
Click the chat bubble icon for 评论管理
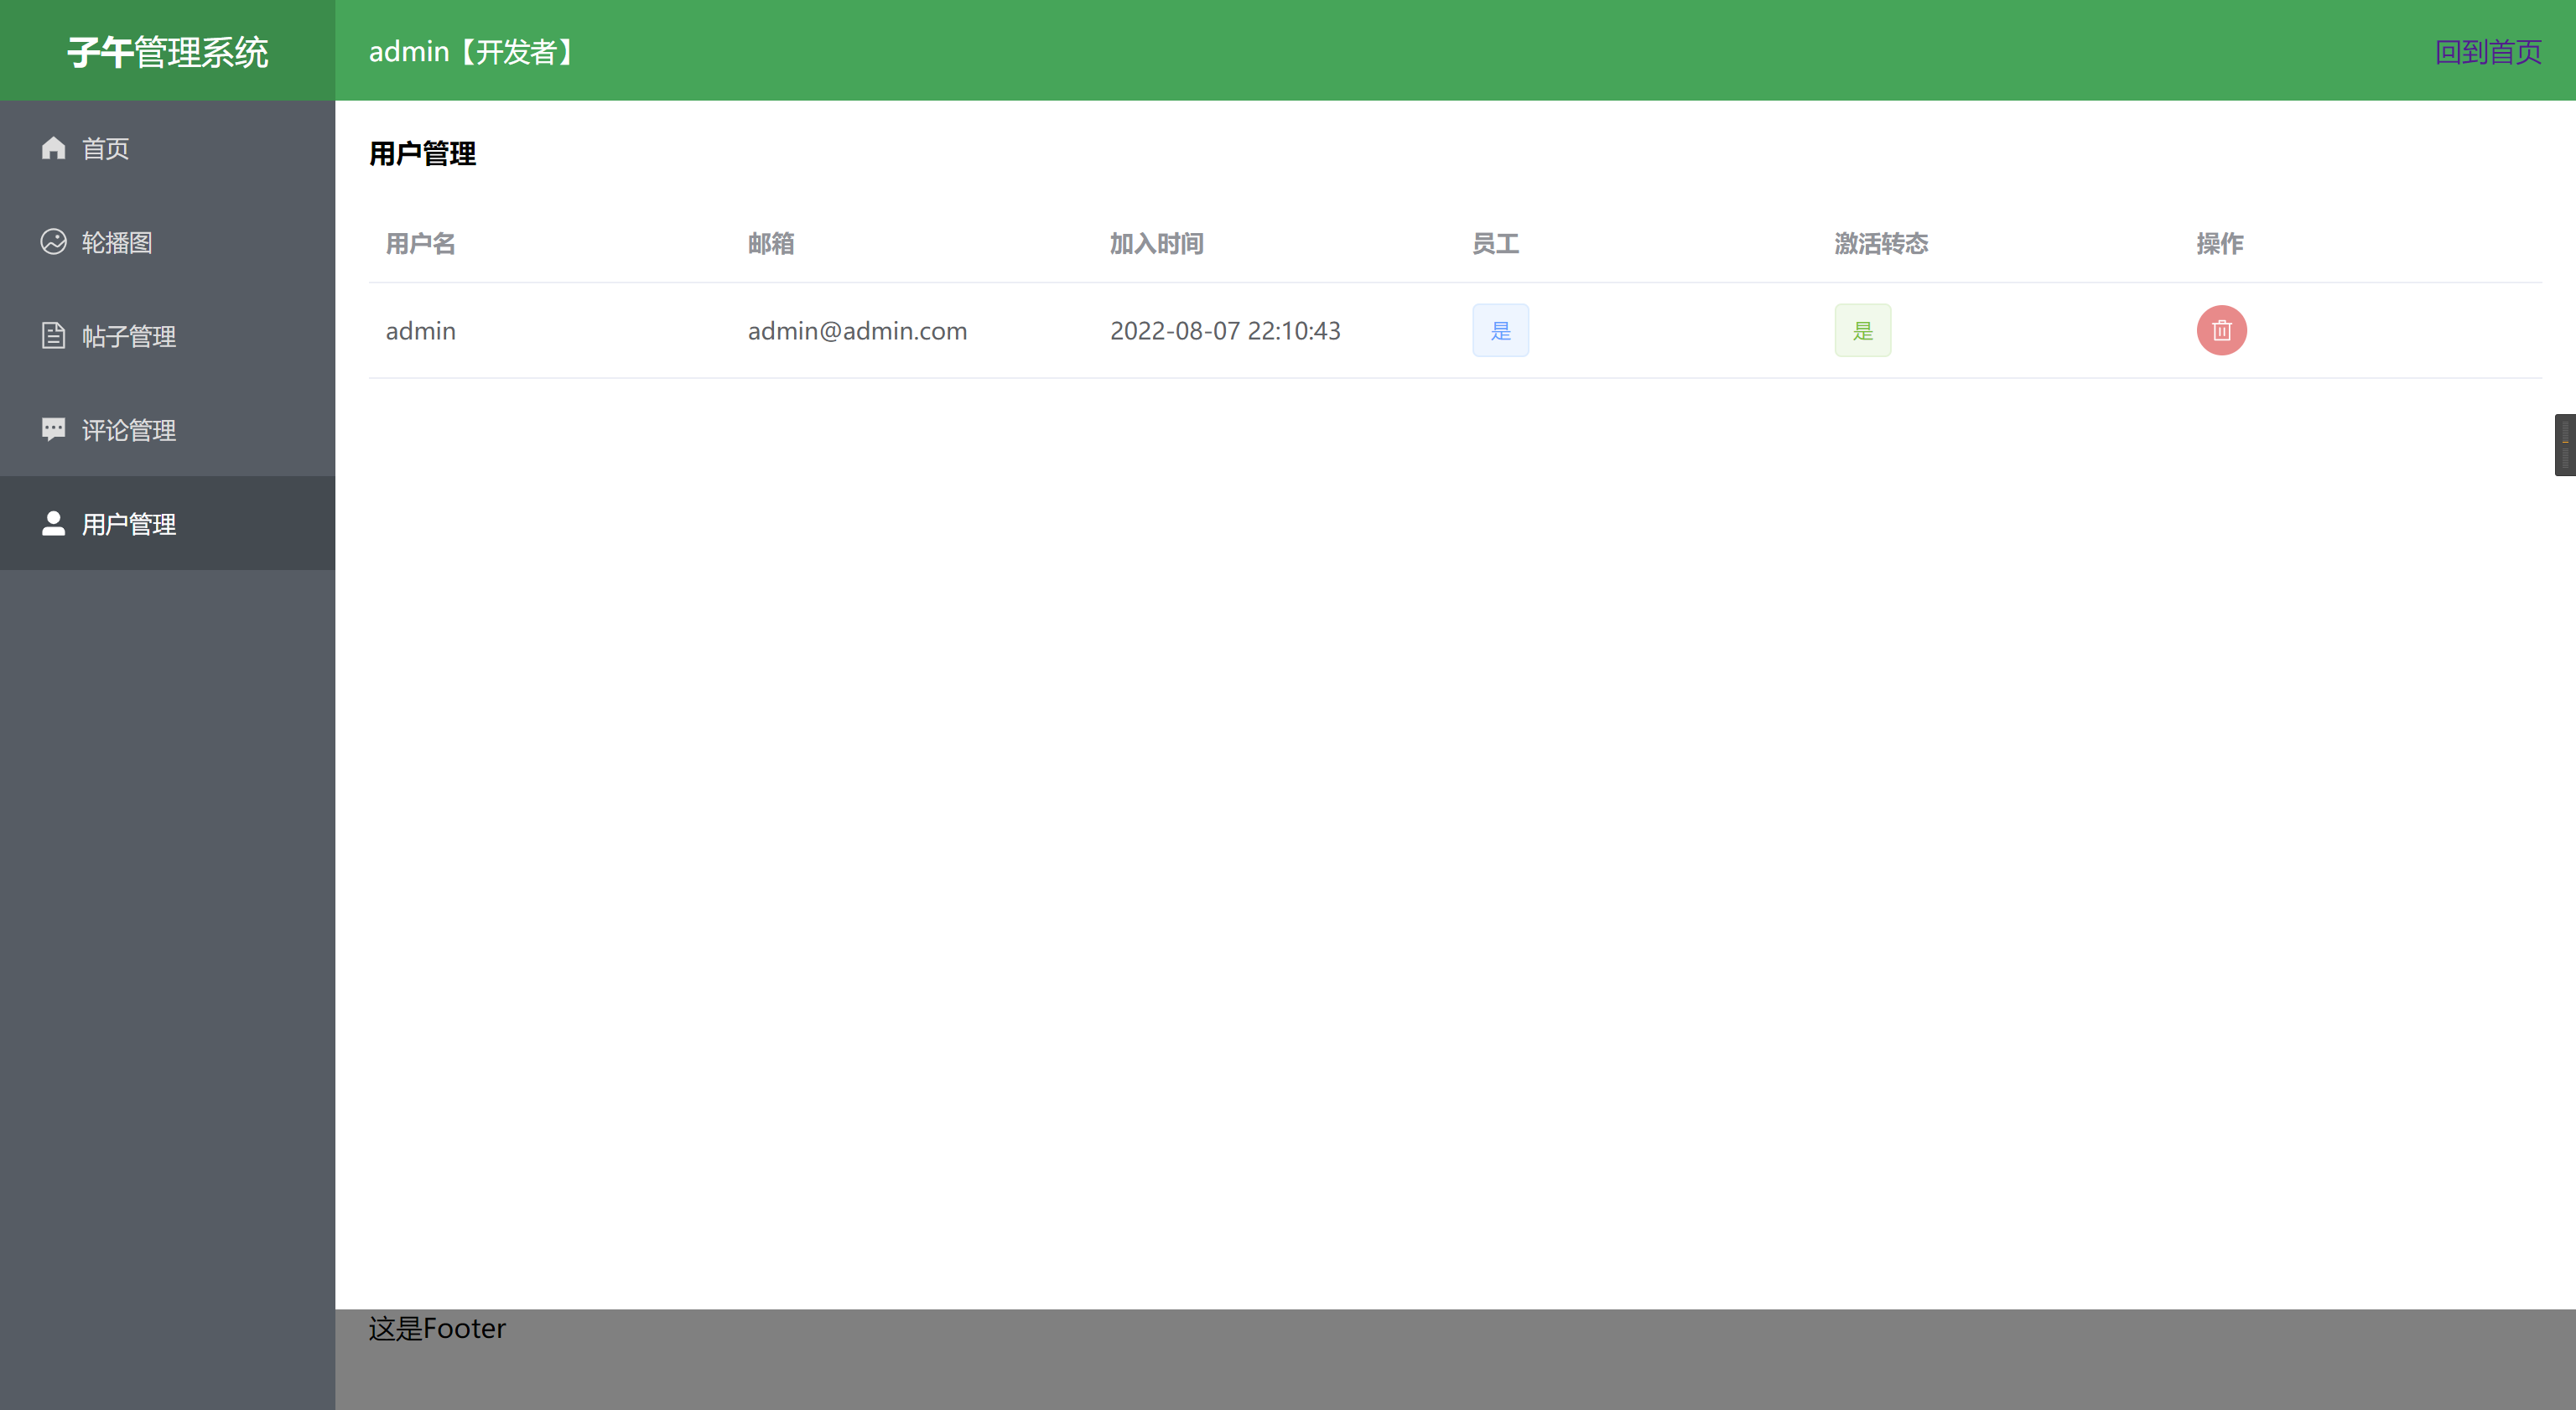pyautogui.click(x=53, y=430)
